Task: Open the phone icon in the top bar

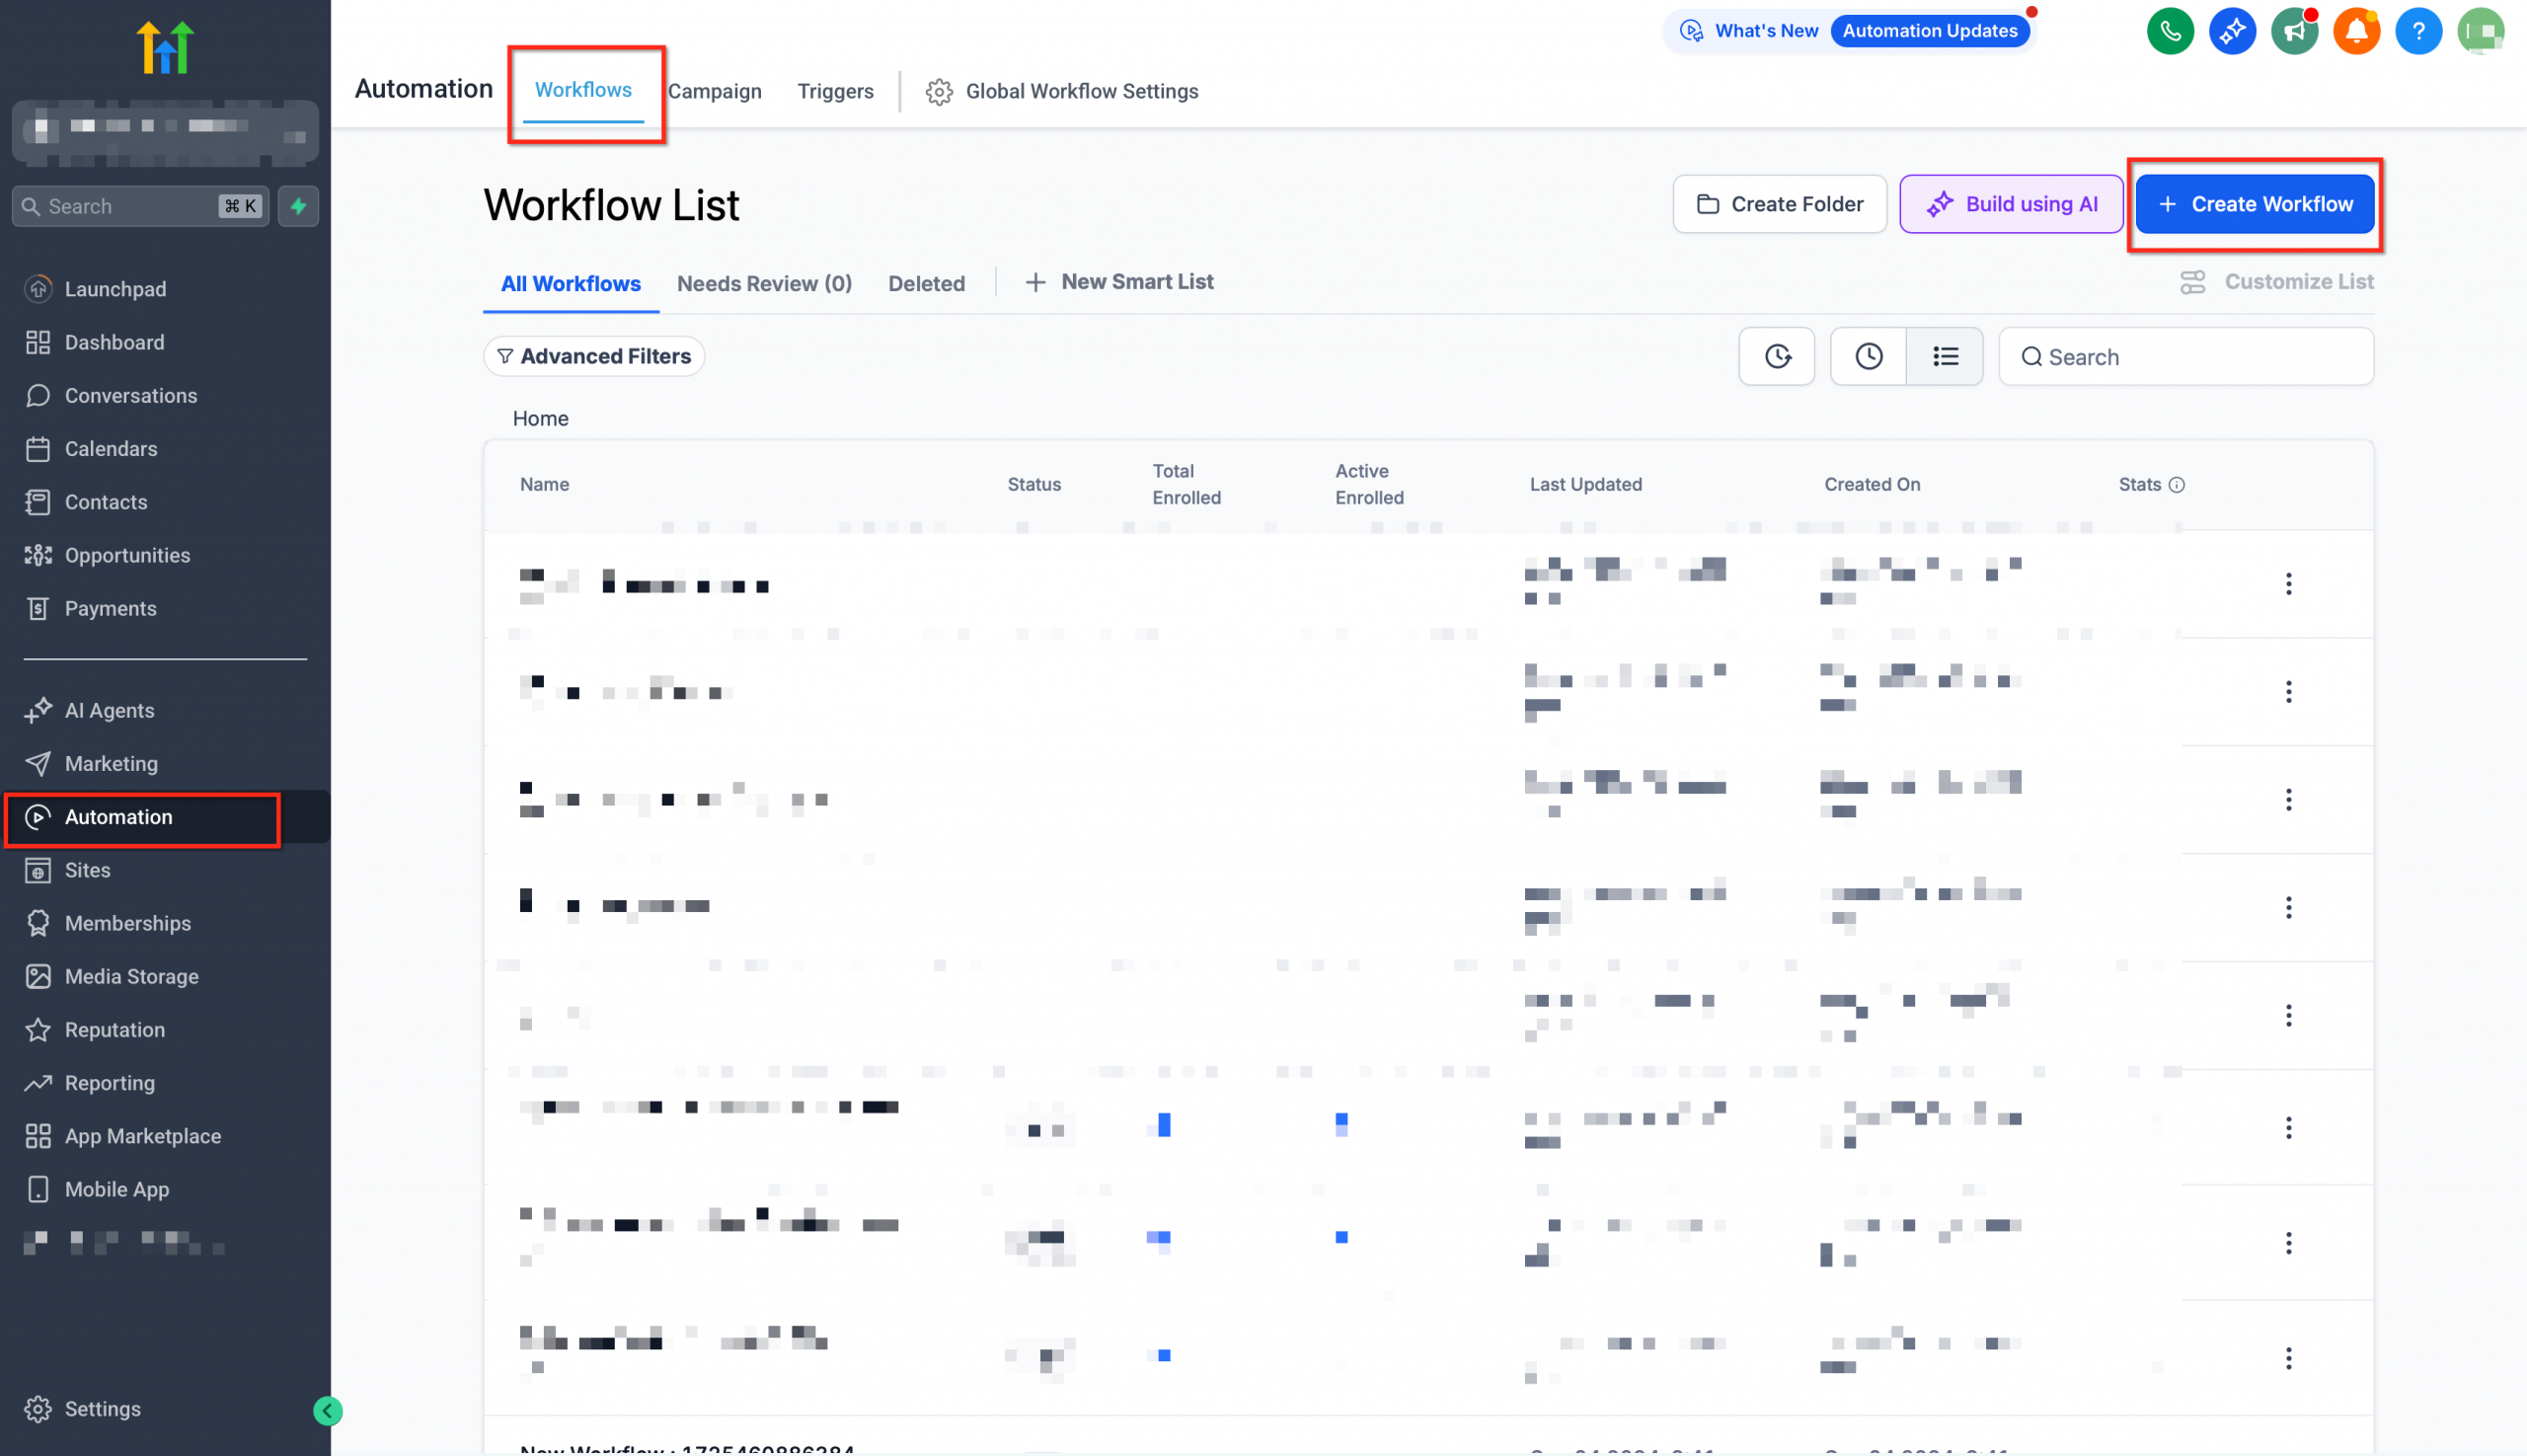Action: pos(2170,31)
